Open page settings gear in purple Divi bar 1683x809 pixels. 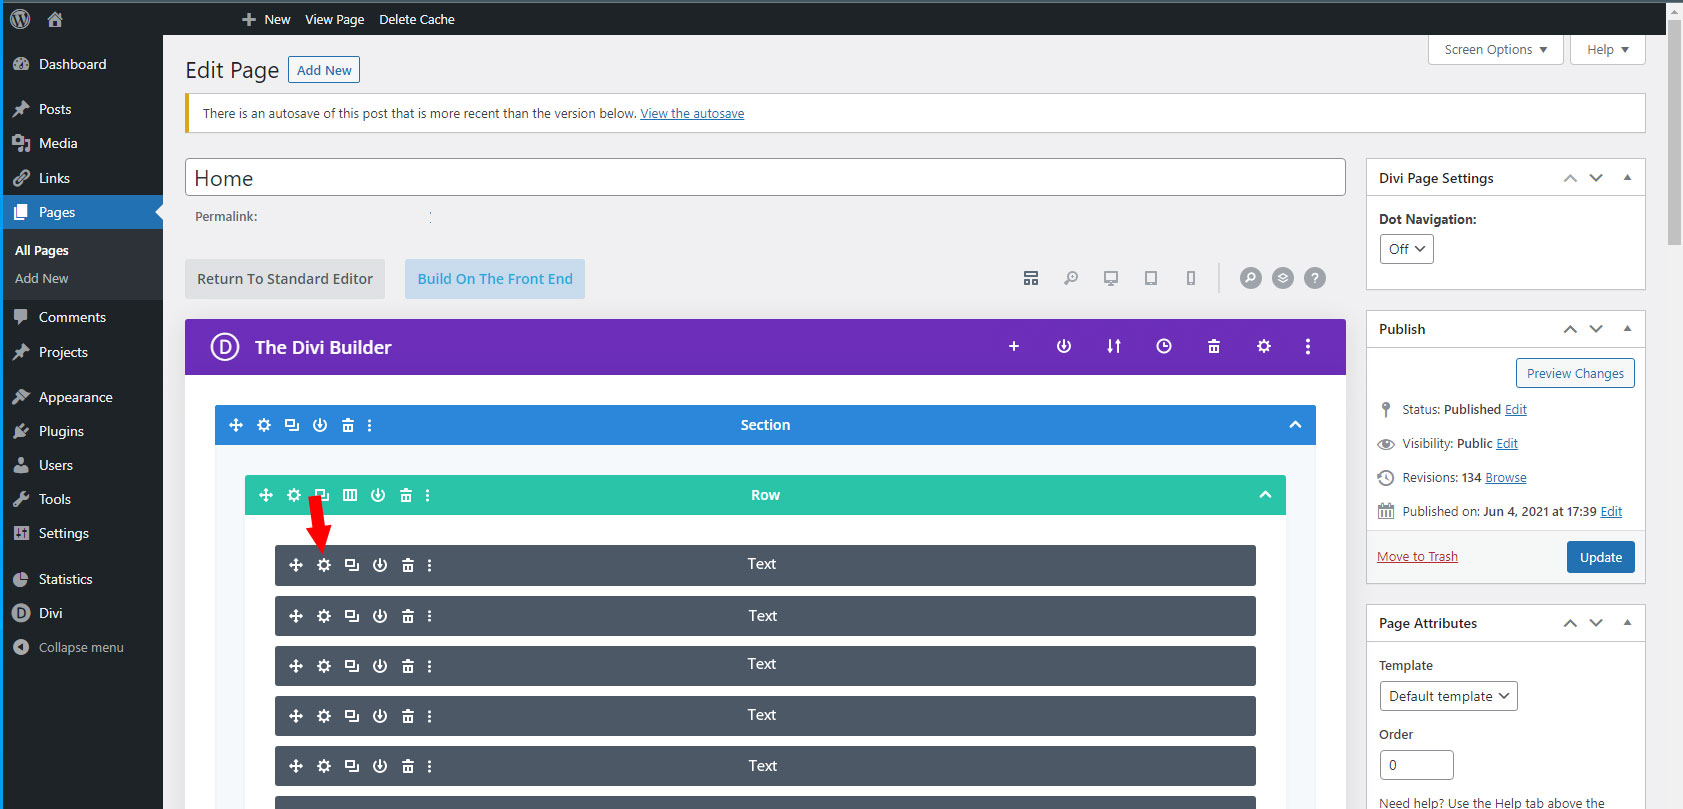coord(1264,346)
